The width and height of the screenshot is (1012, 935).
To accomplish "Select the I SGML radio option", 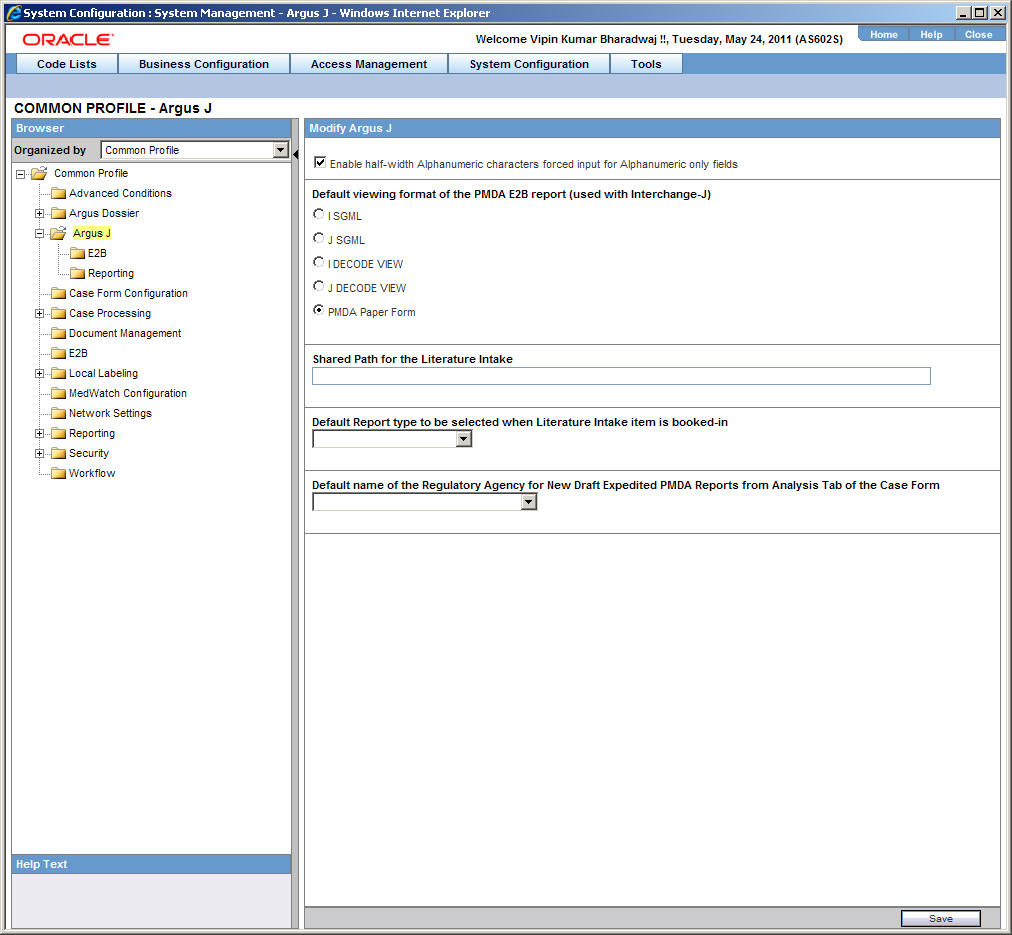I will tap(318, 214).
